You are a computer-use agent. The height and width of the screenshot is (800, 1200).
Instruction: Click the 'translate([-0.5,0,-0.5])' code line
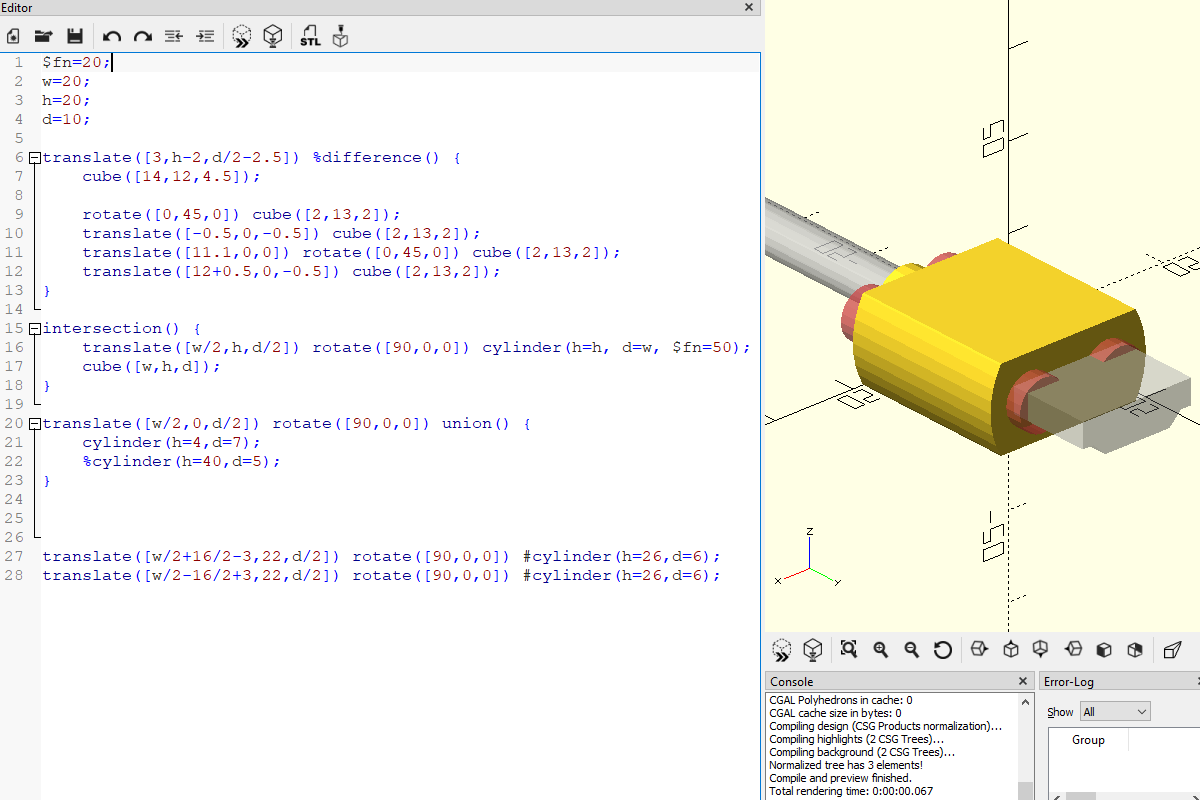point(281,234)
